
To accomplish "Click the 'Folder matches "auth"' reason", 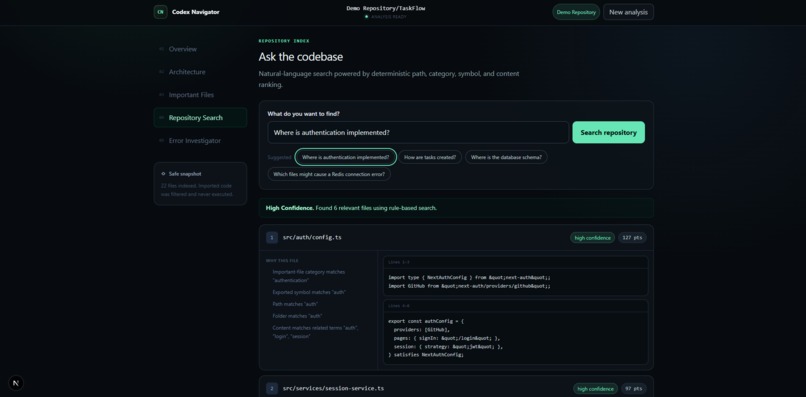I will point(297,316).
